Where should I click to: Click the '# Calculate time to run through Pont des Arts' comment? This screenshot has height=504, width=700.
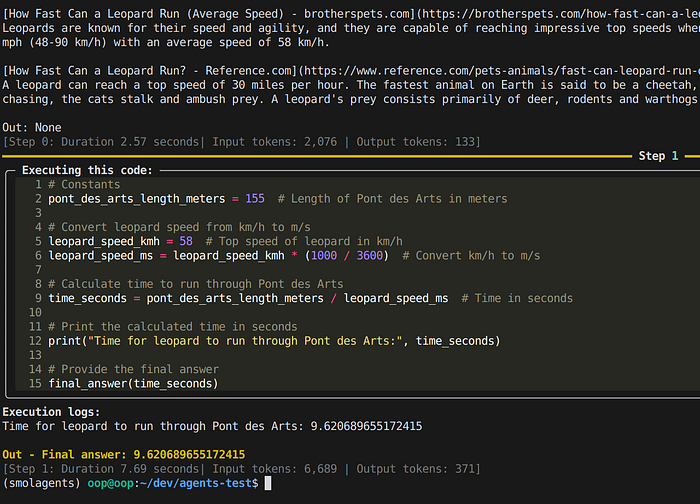(196, 284)
